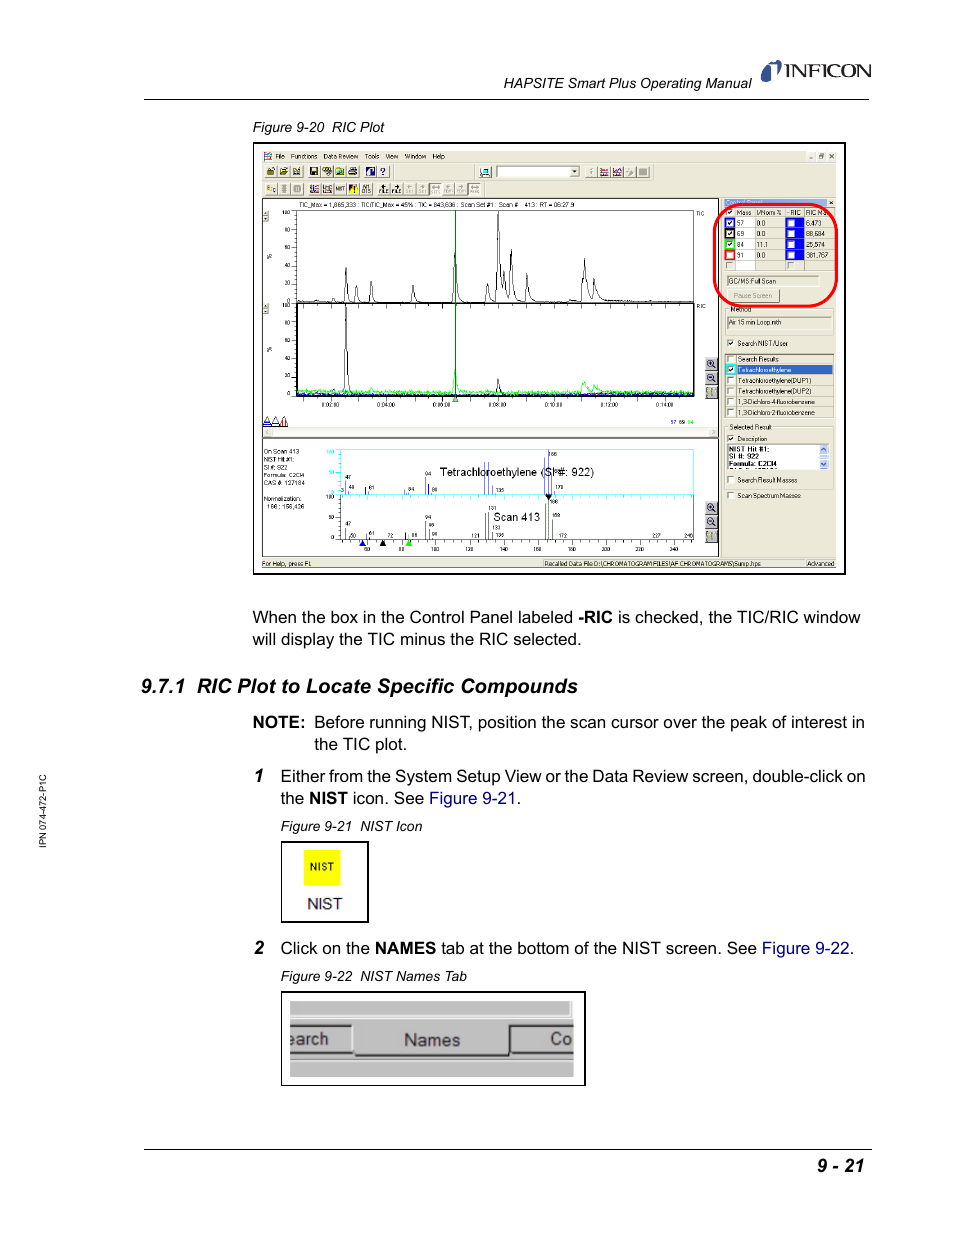Viewport: 954px width, 1235px height.
Task: Click the yellow exclamation toolbar icon
Action: pos(353,189)
